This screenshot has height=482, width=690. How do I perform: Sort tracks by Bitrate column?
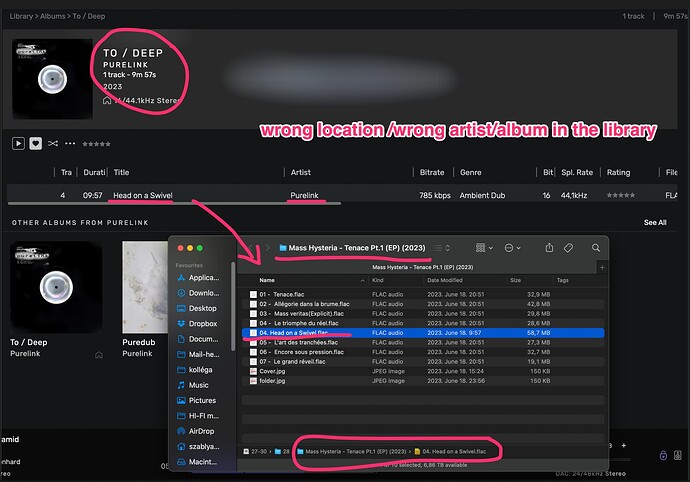tap(432, 173)
